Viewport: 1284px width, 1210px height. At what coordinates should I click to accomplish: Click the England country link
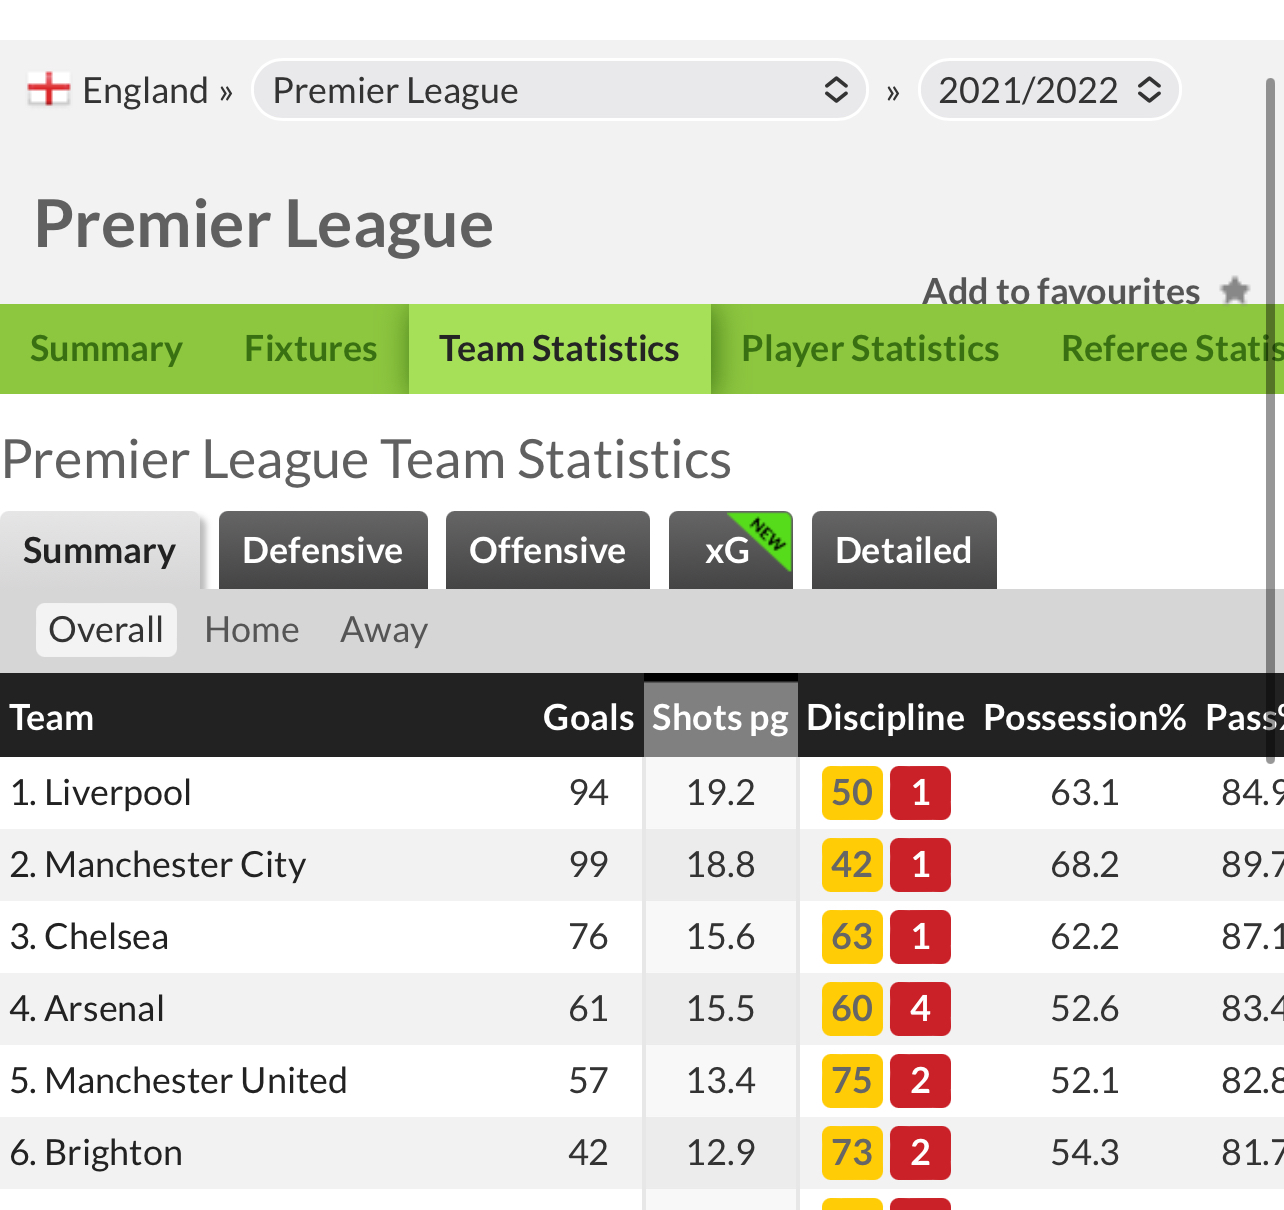point(145,91)
